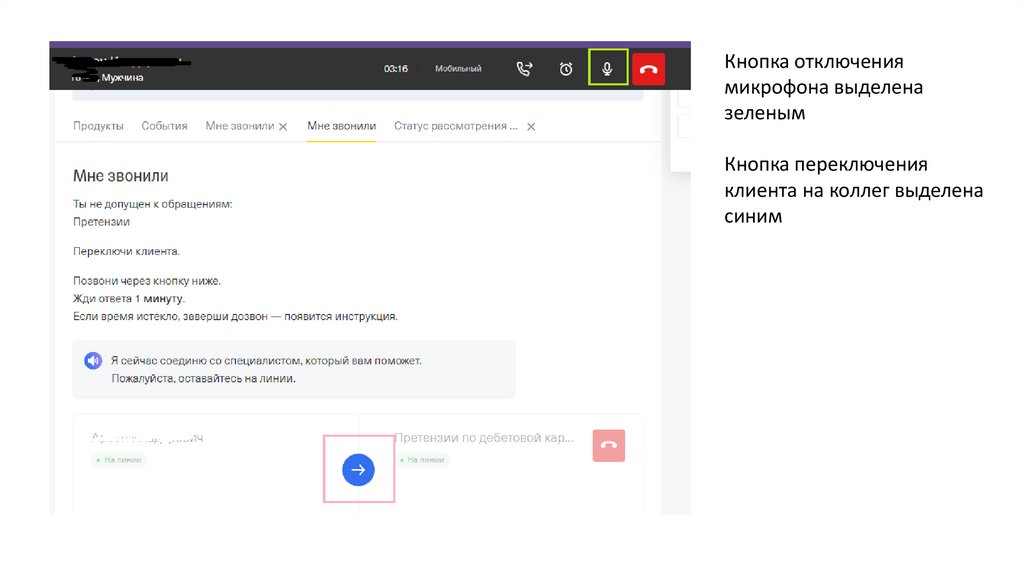The height and width of the screenshot is (574, 1024).
Task: Click the На линии badge on left card
Action: 121,460
